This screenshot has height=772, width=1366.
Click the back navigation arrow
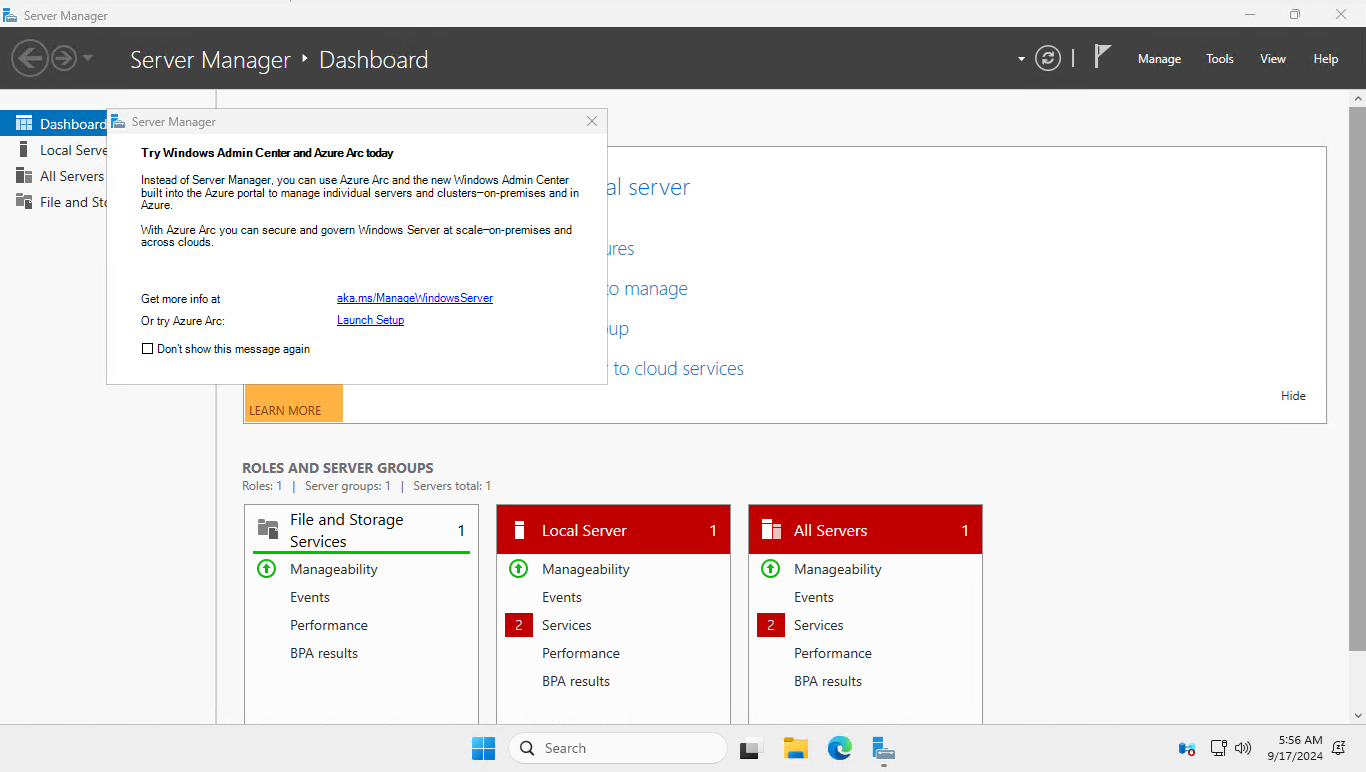[x=30, y=58]
